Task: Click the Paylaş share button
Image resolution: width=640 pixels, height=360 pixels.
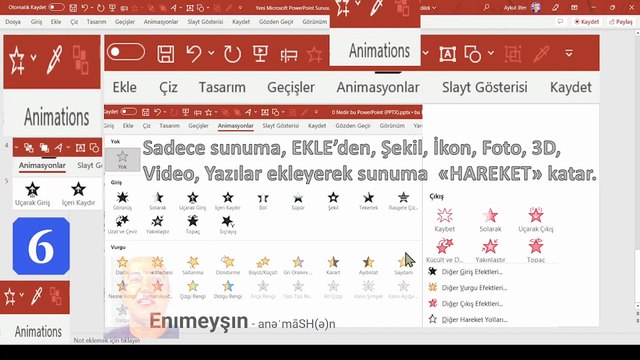Action: 621,22
